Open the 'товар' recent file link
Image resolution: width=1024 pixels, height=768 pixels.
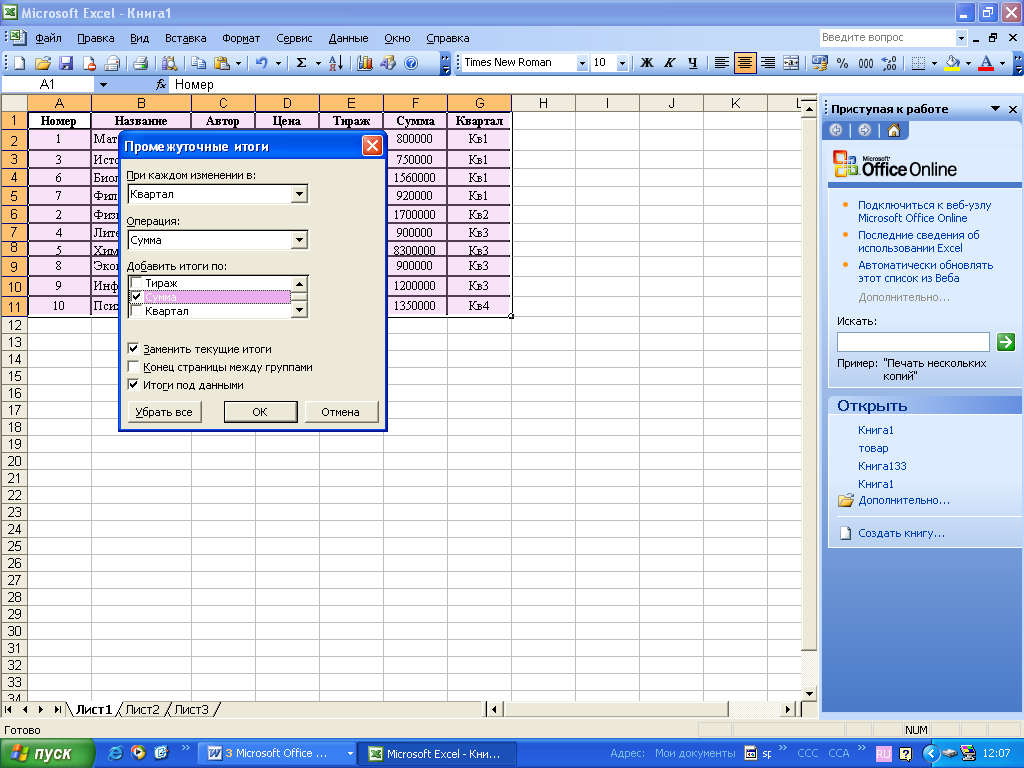coord(873,448)
